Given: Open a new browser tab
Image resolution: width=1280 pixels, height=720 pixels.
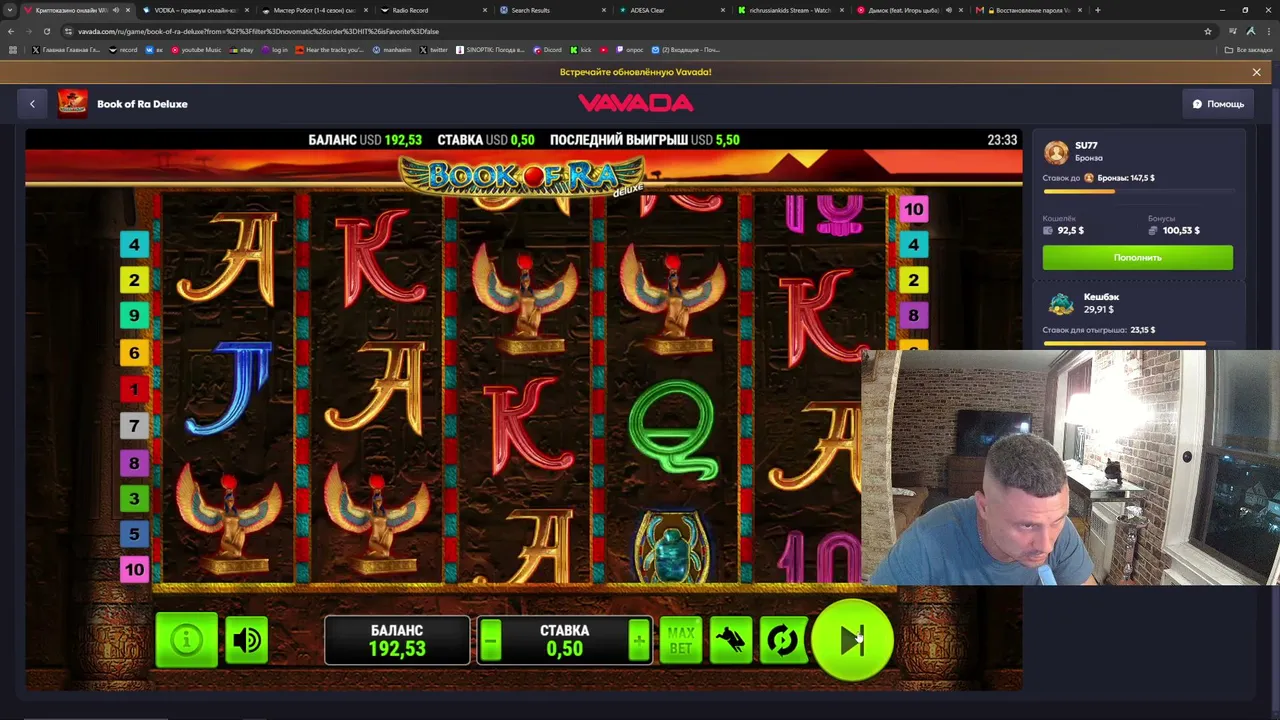Looking at the screenshot, I should (x=1098, y=10).
